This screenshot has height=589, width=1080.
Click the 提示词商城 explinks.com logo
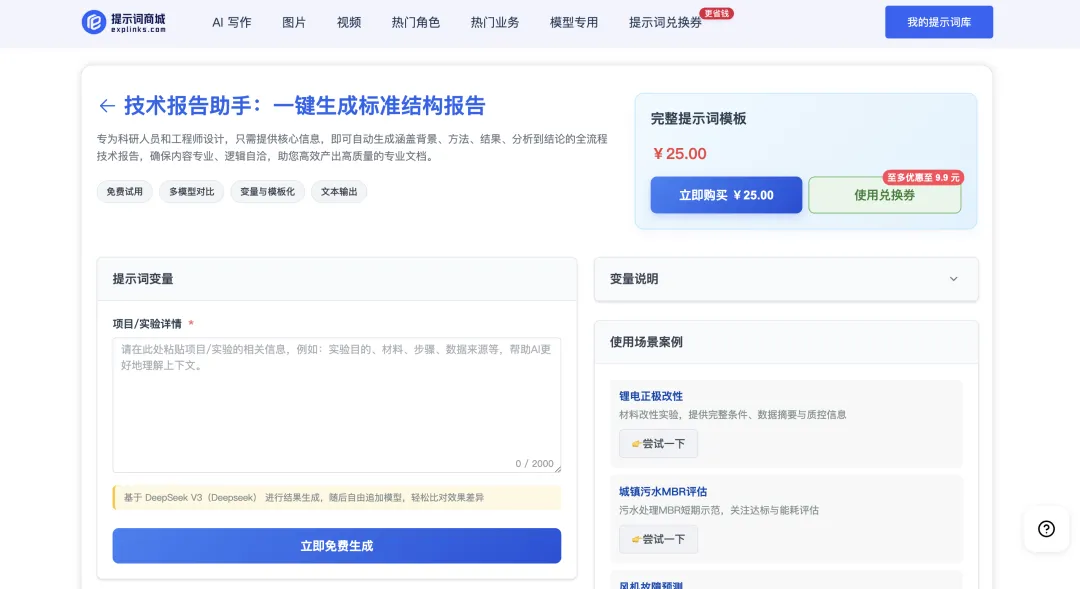[x=124, y=22]
